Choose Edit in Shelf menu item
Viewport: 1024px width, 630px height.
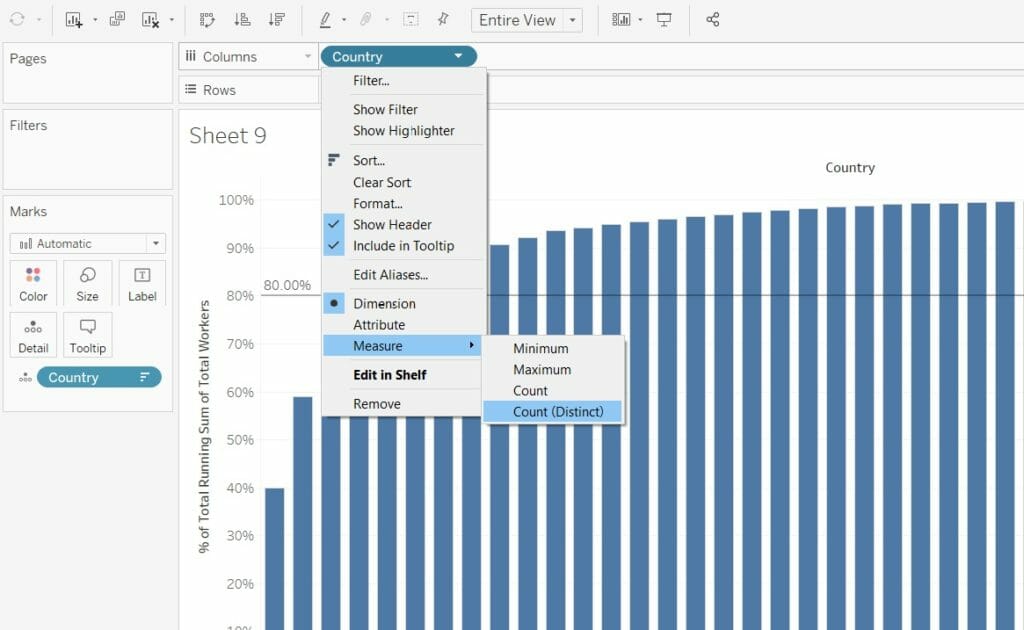coord(389,375)
